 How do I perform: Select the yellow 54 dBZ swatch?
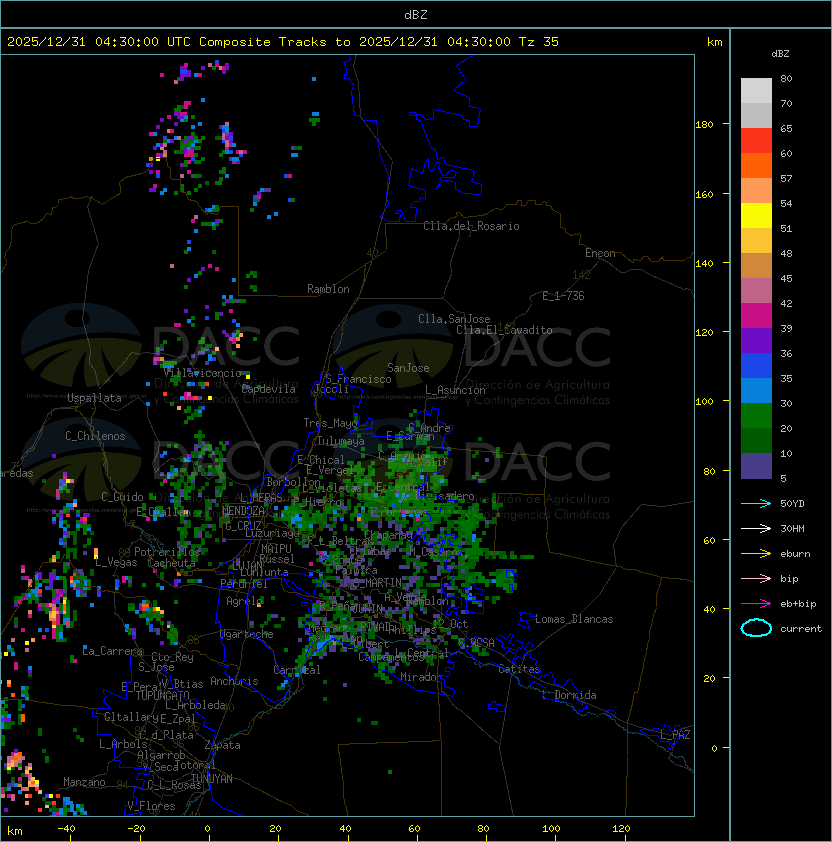(x=756, y=215)
